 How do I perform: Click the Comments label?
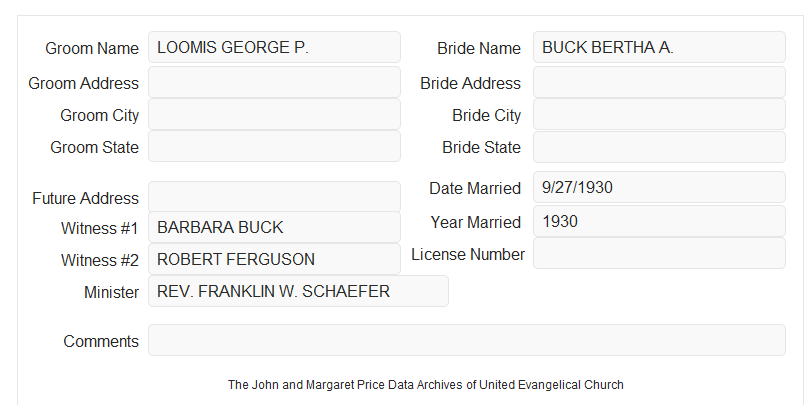101,341
